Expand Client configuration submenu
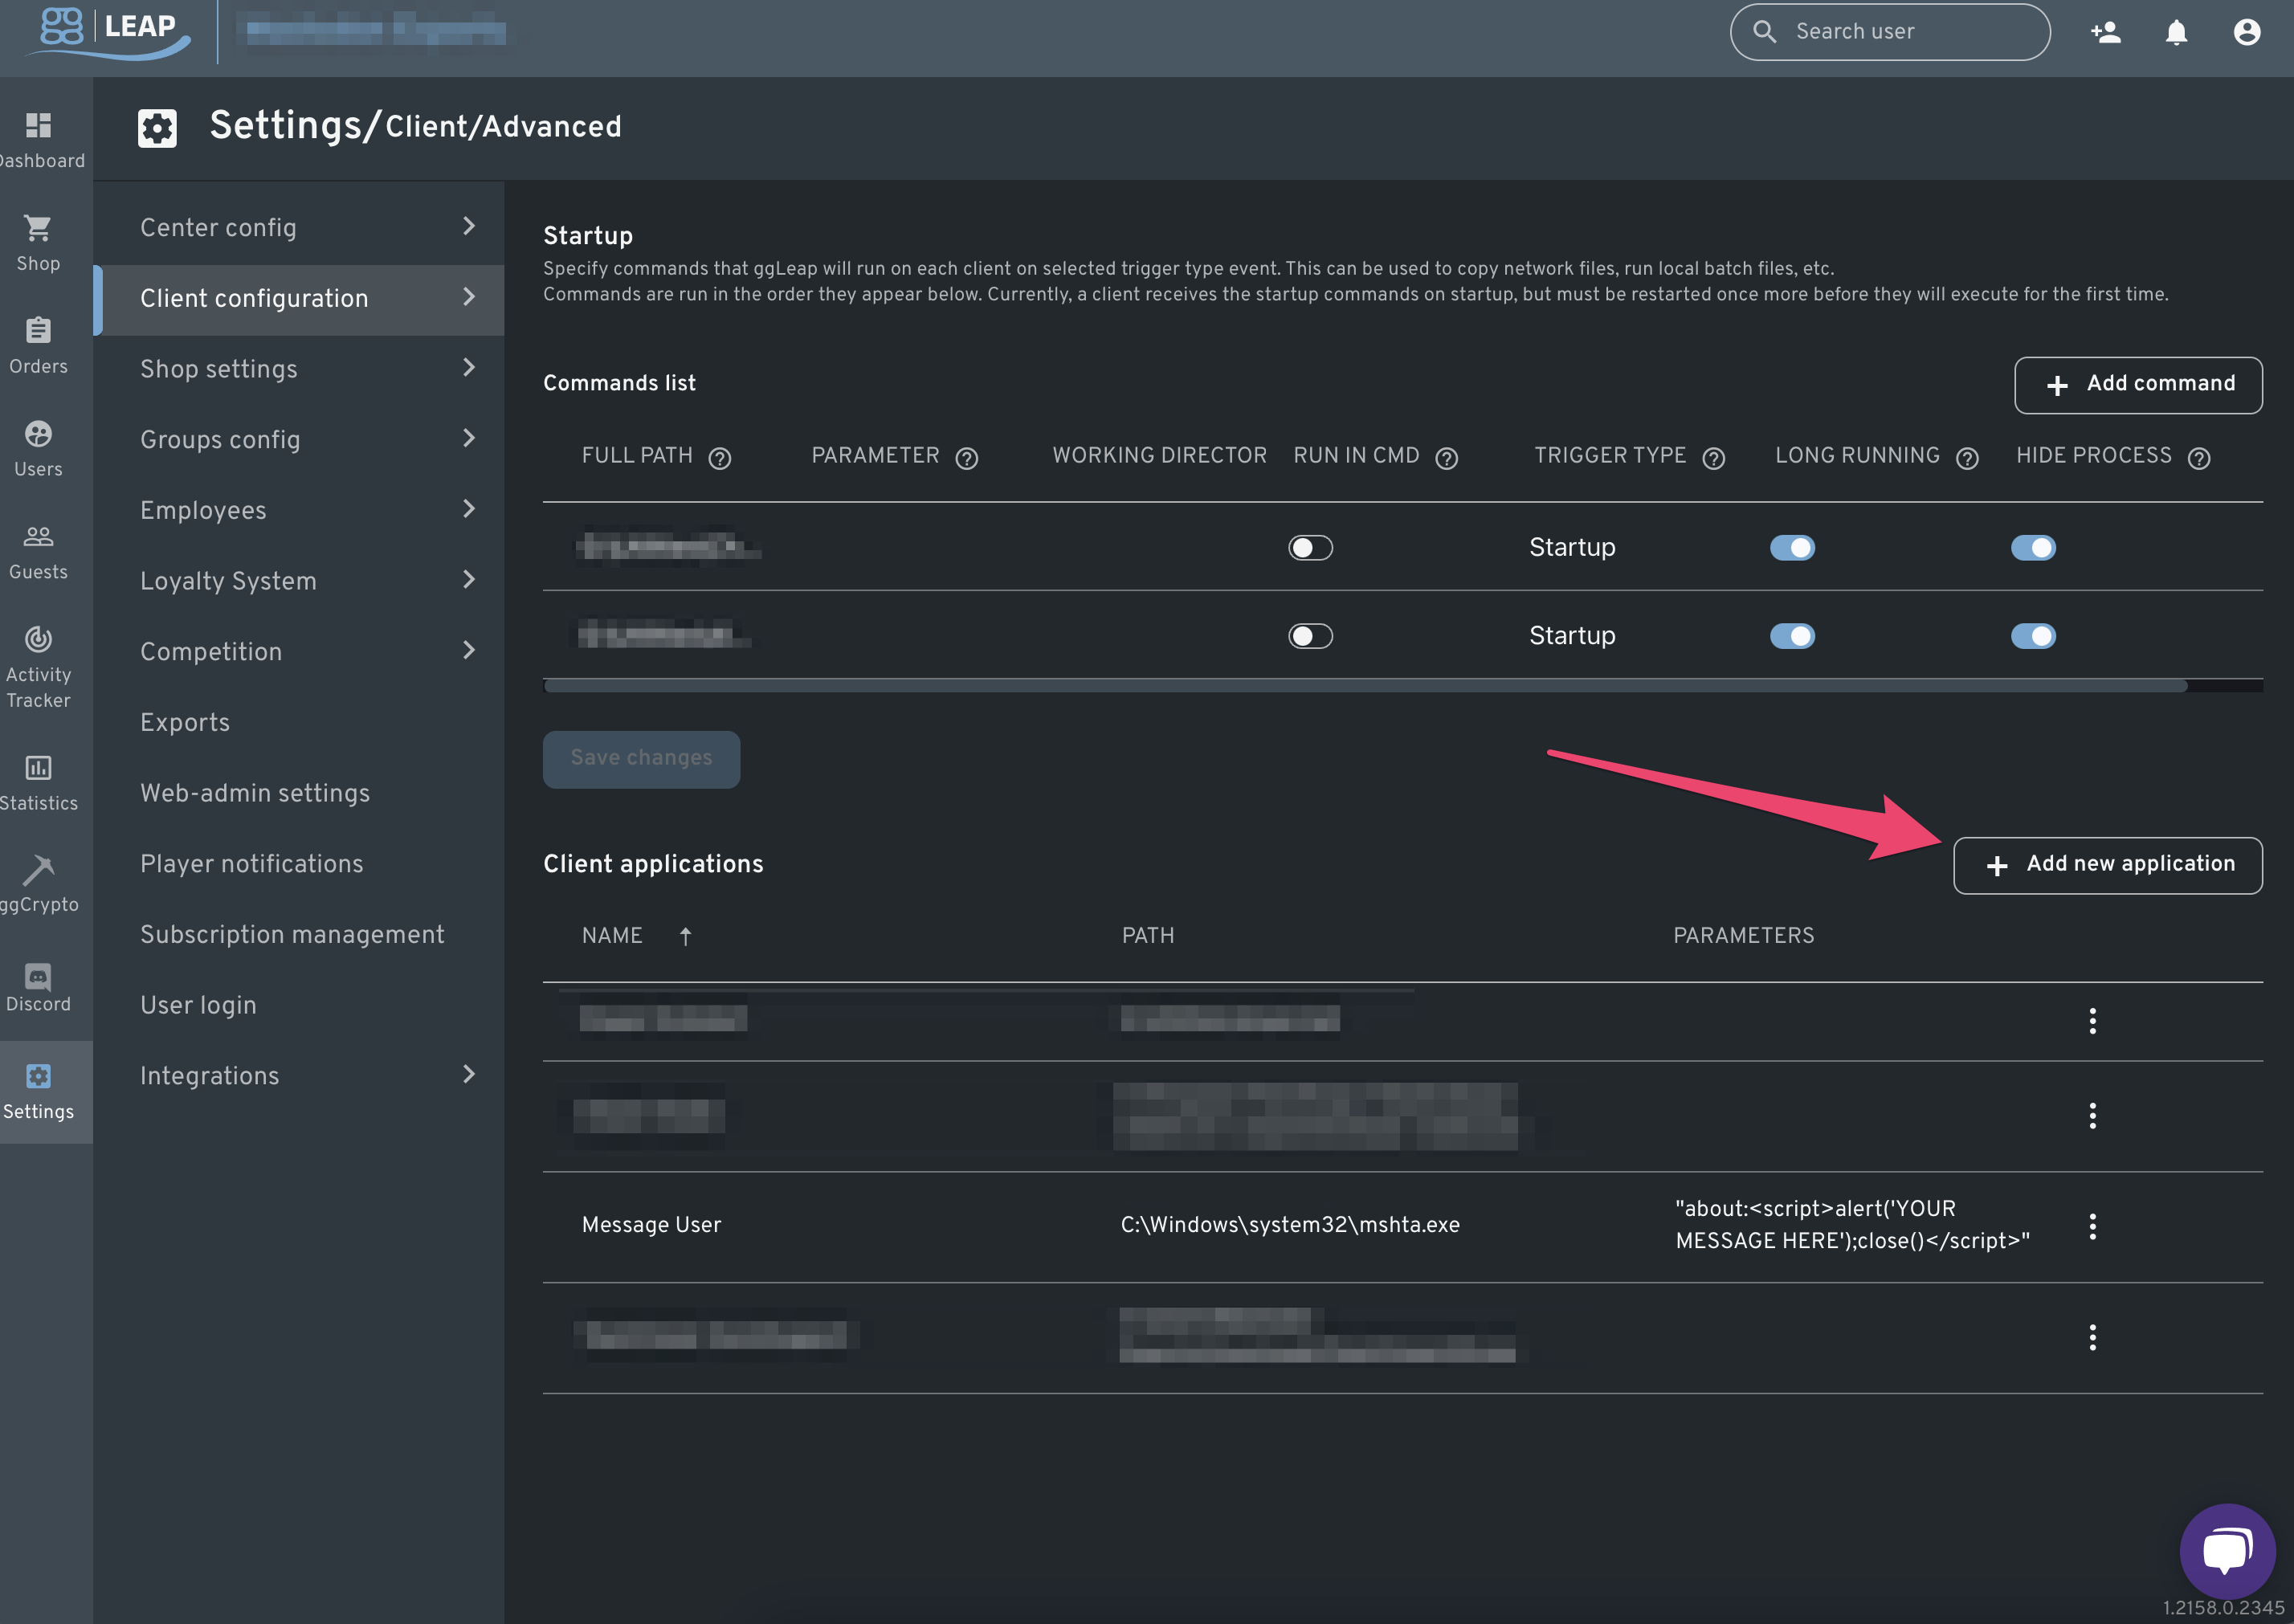Image resolution: width=2294 pixels, height=1624 pixels. coord(468,297)
